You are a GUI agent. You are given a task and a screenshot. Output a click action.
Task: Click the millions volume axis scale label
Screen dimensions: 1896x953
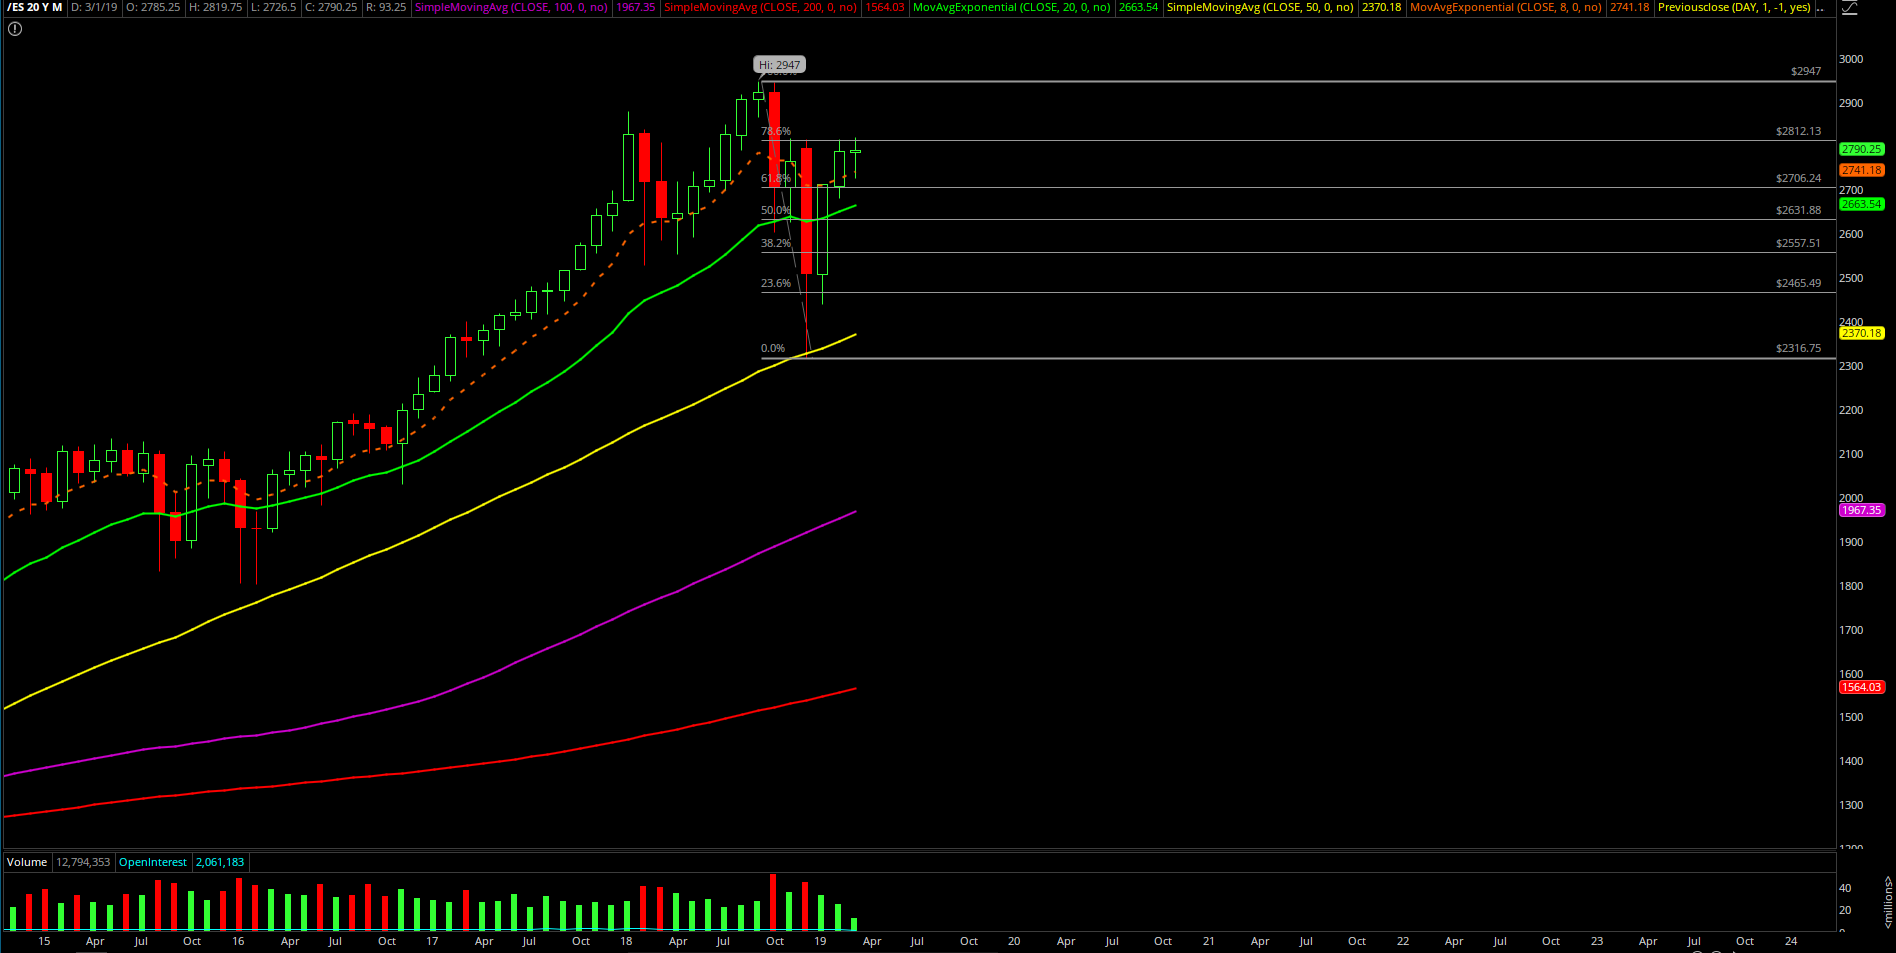tap(1888, 902)
